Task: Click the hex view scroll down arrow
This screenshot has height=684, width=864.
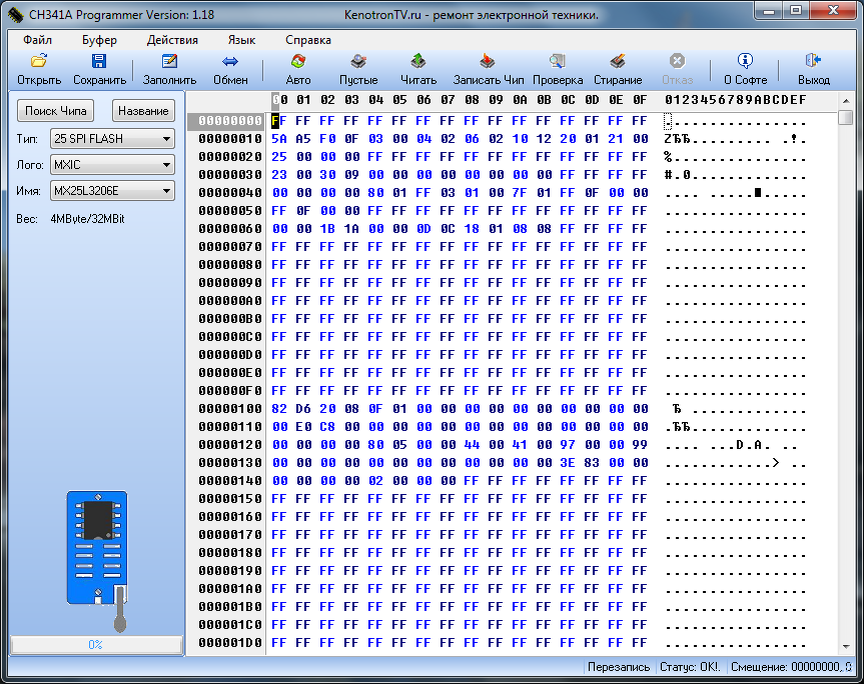Action: coord(846,647)
